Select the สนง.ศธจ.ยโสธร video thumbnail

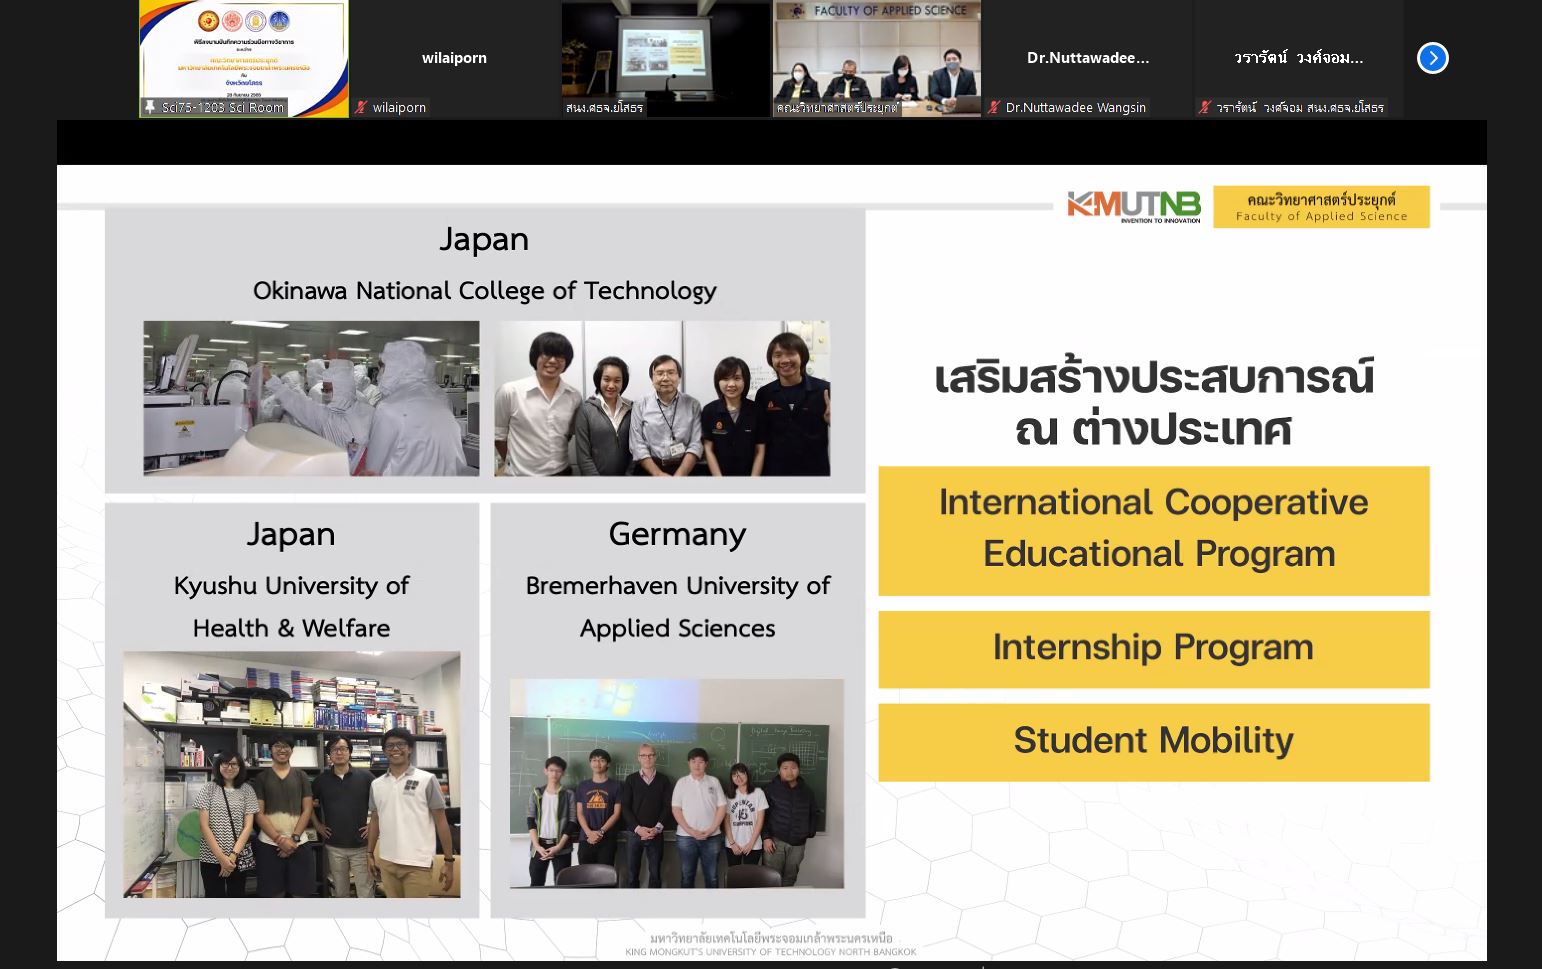tap(666, 59)
